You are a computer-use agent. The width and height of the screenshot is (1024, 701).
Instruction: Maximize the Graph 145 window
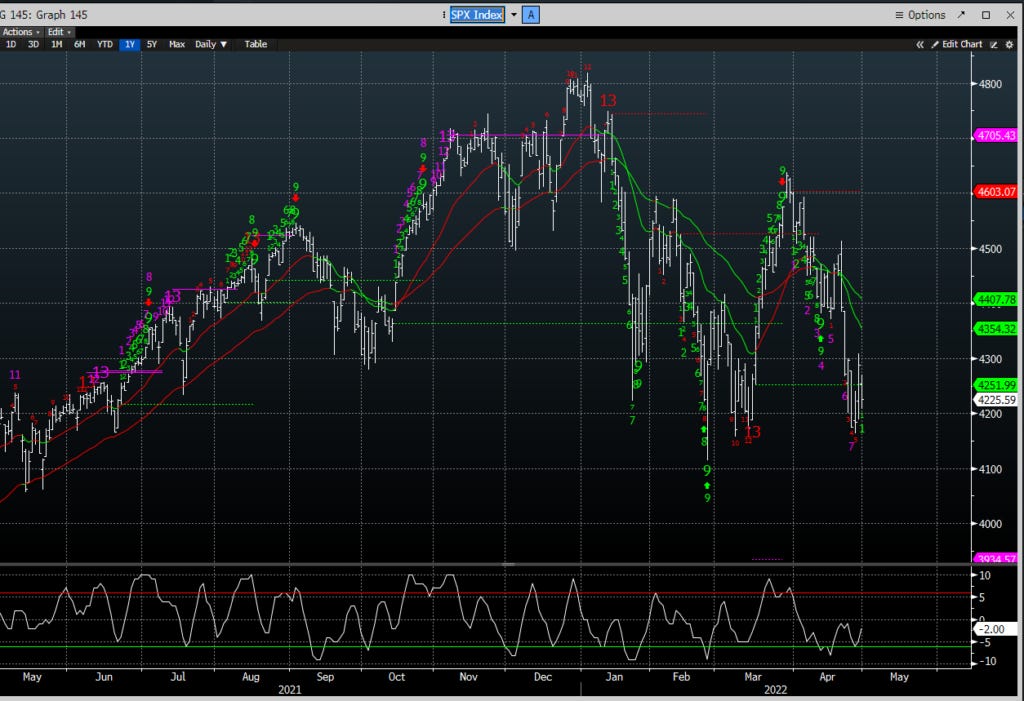986,14
